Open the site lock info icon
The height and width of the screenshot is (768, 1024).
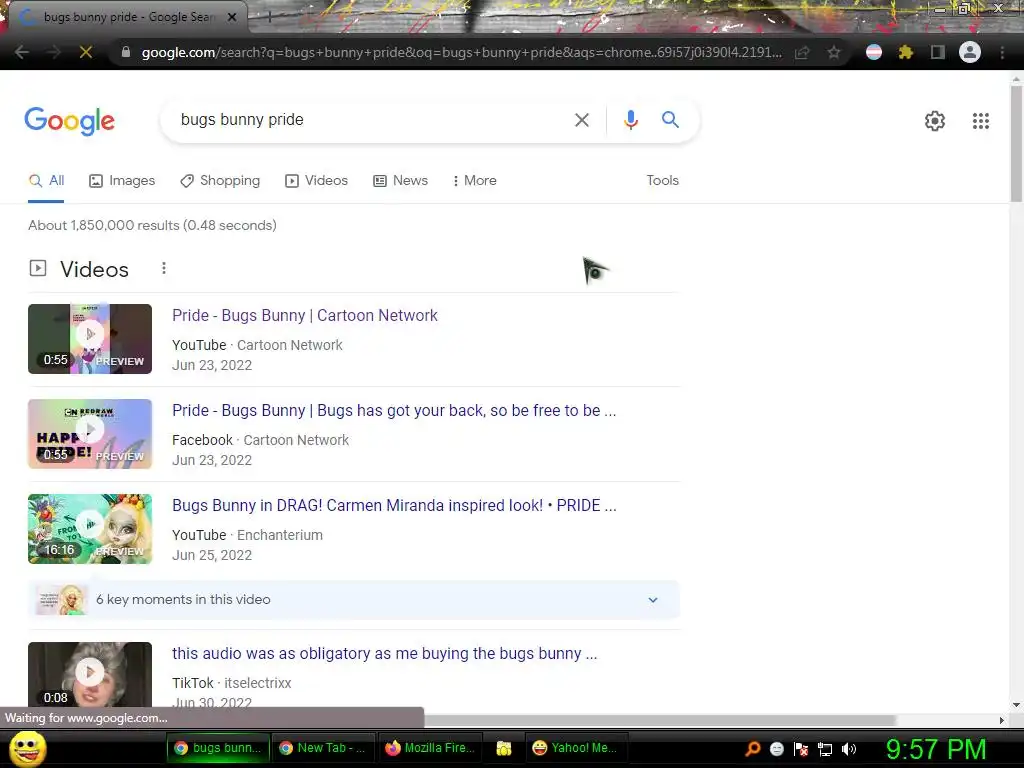pos(126,52)
